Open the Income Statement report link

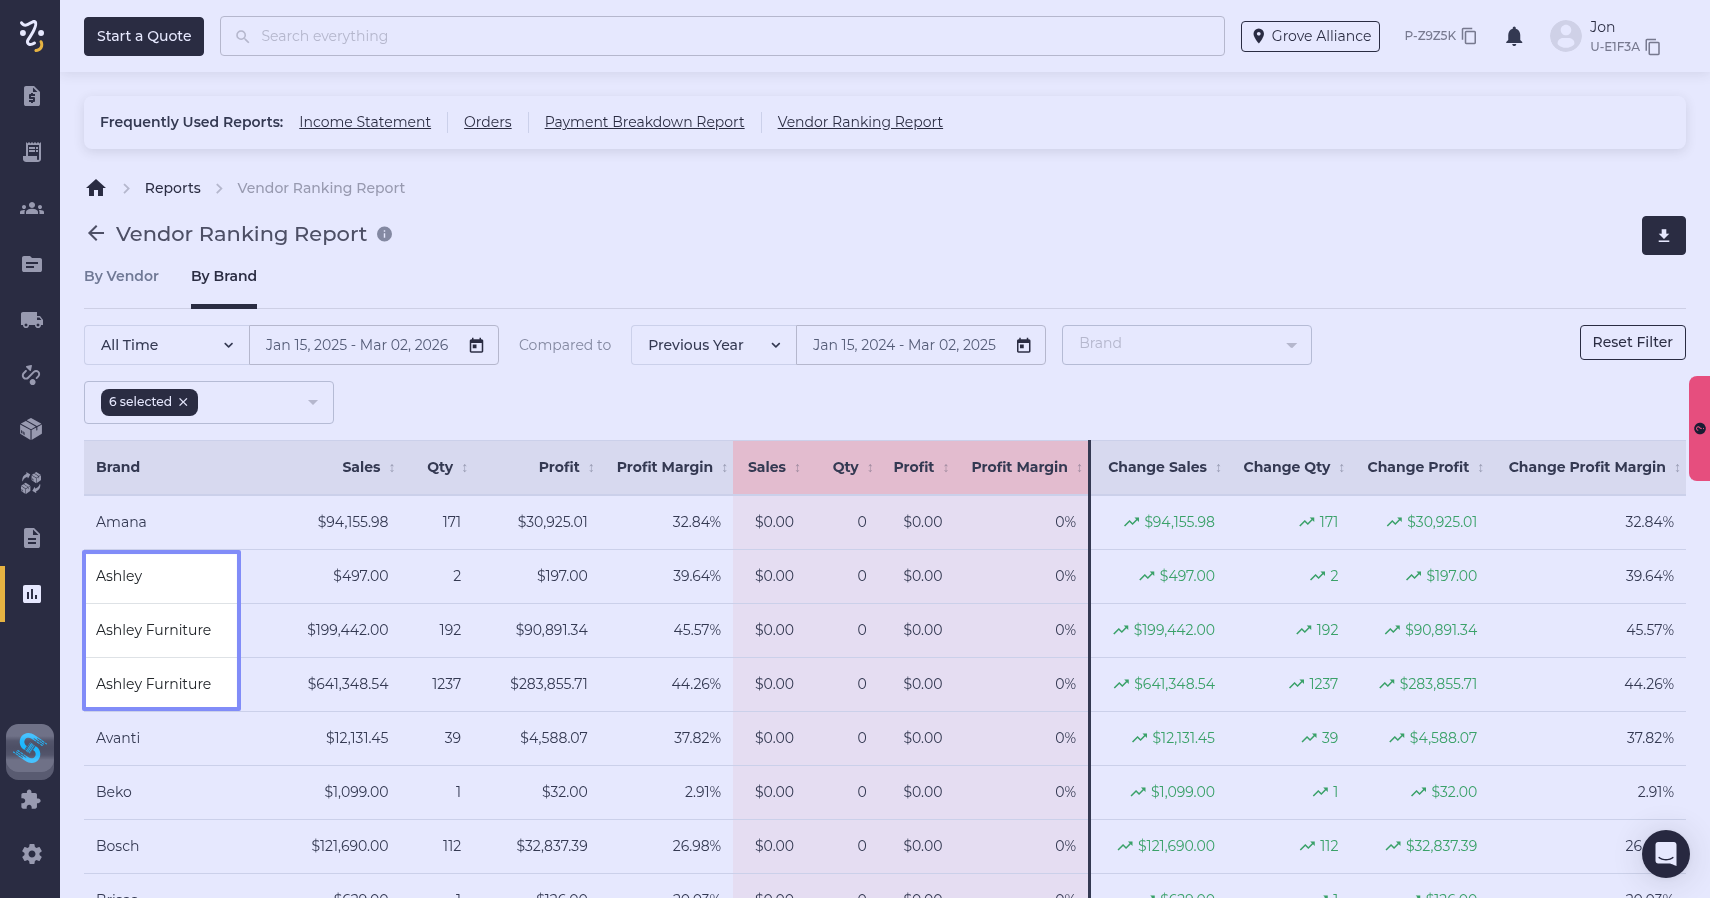(365, 122)
